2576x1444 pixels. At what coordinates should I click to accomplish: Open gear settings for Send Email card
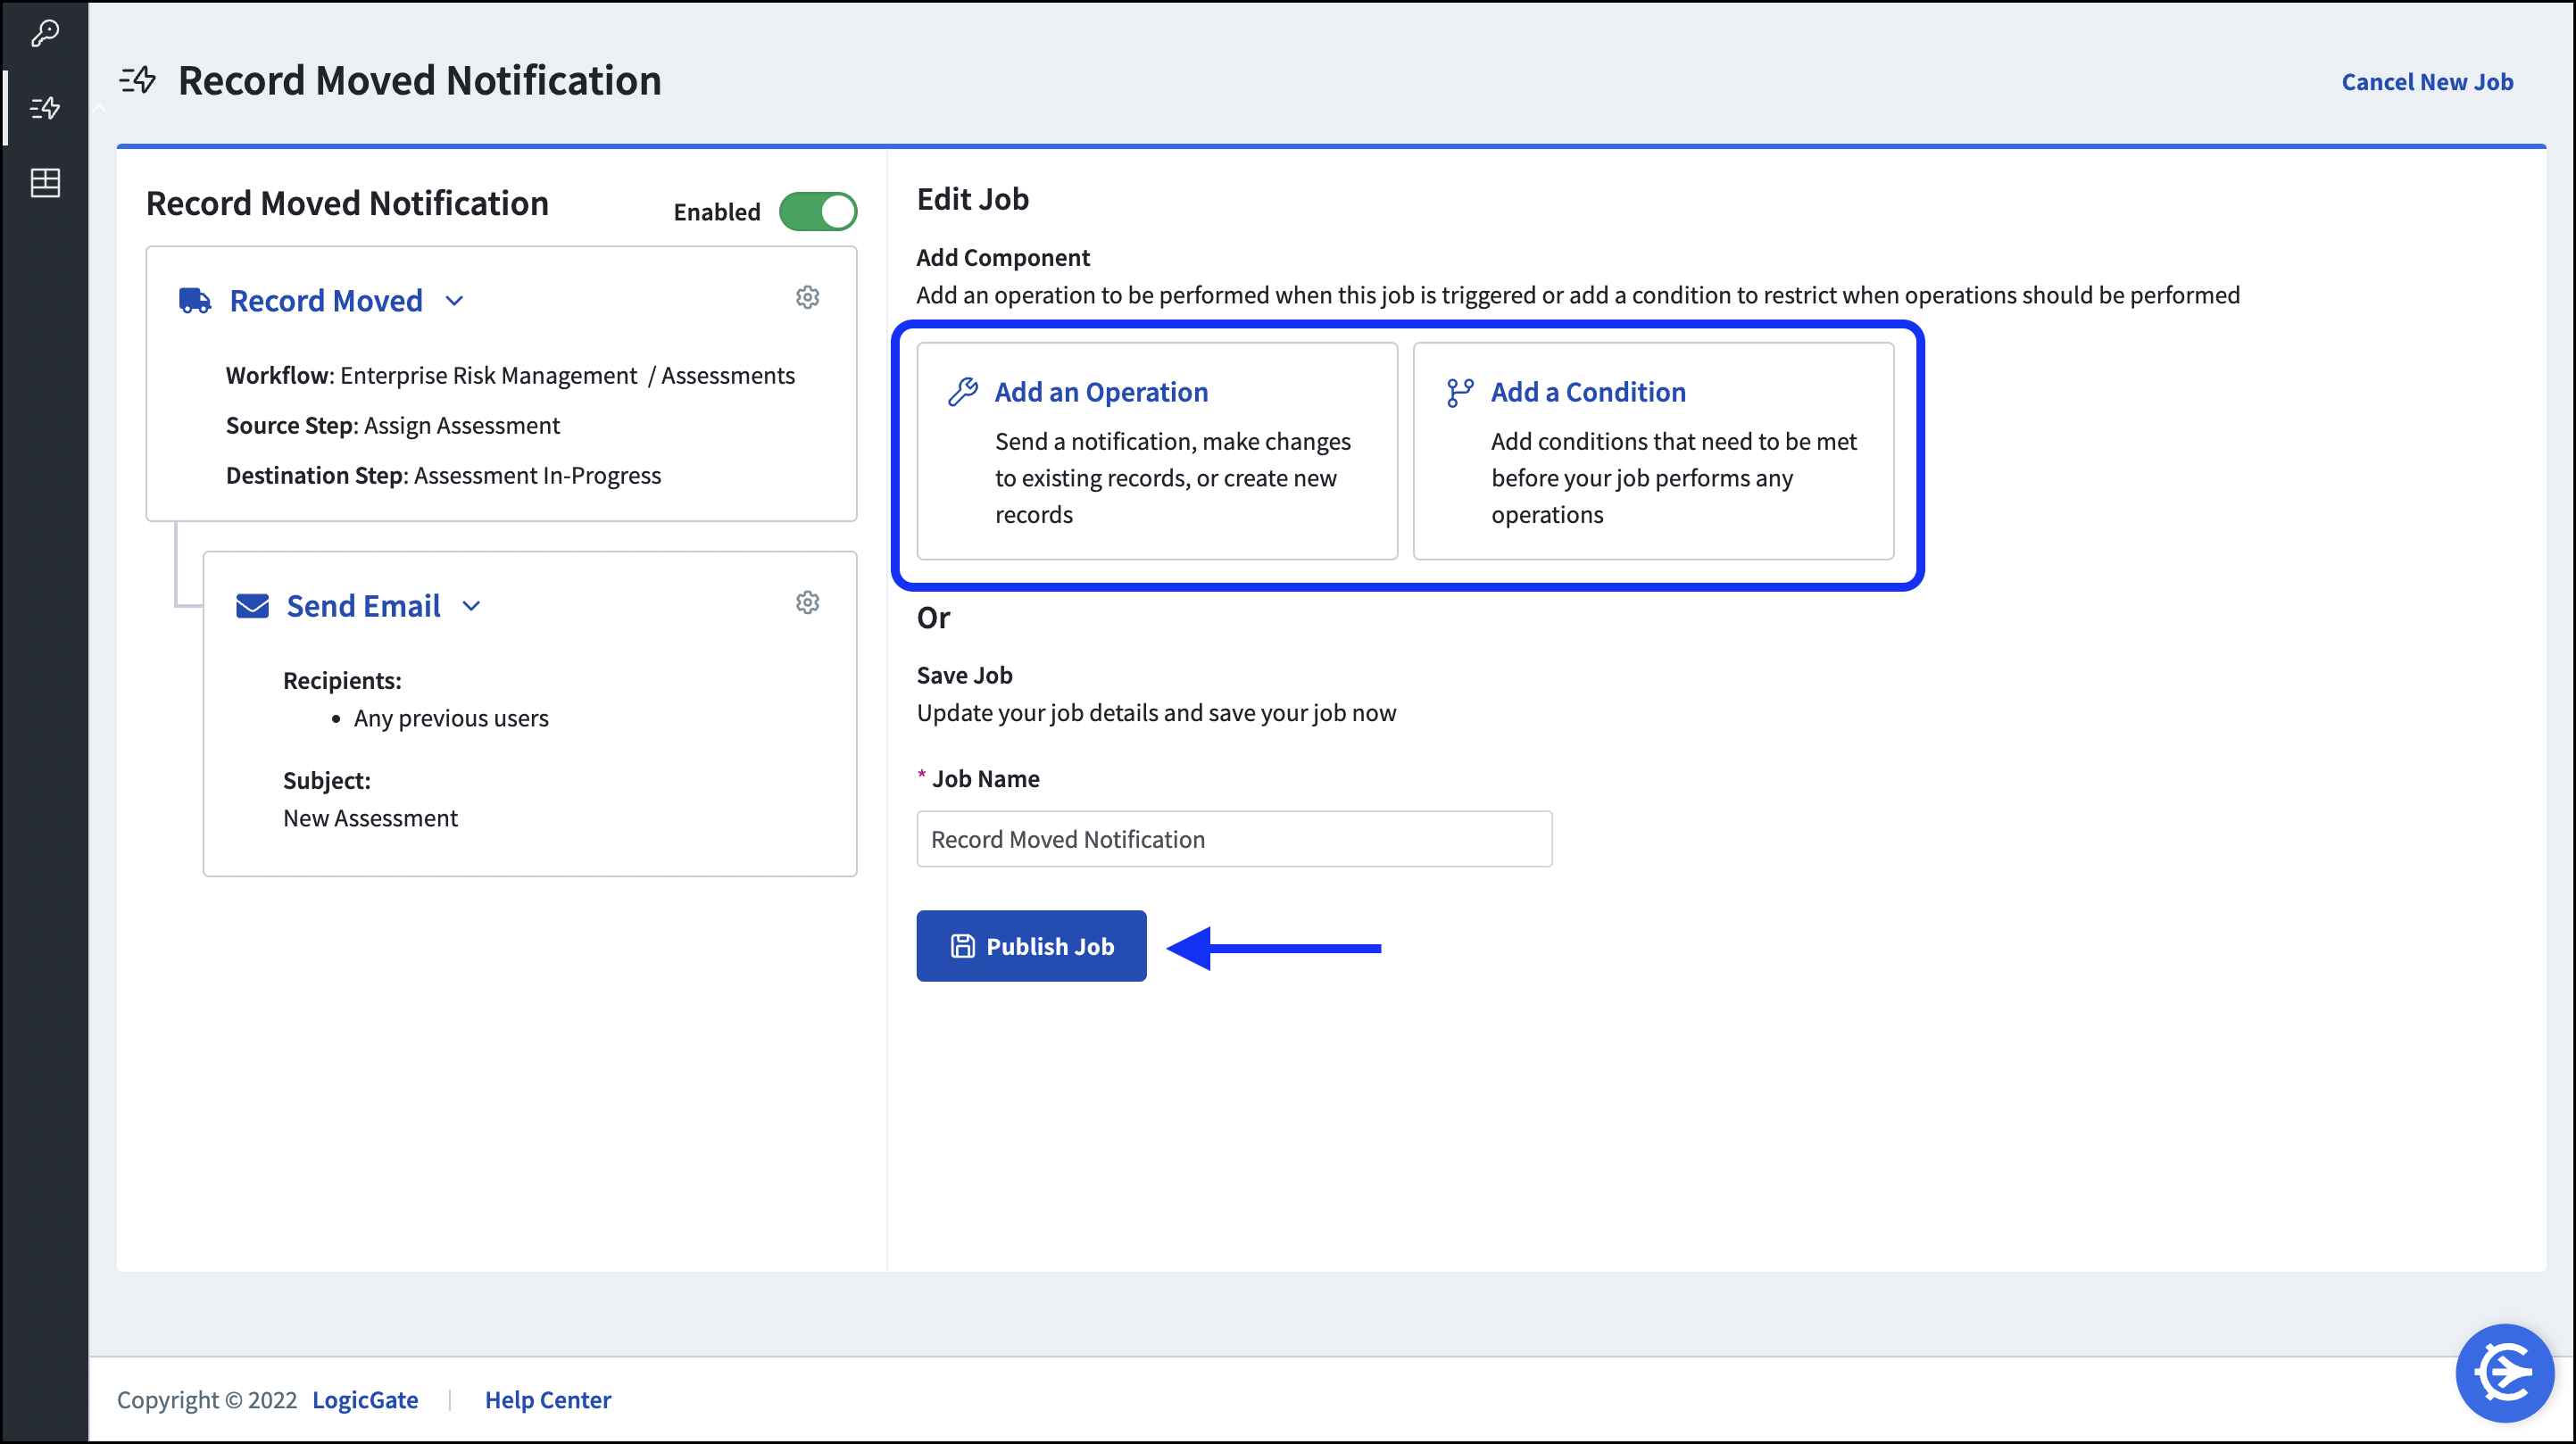808,602
